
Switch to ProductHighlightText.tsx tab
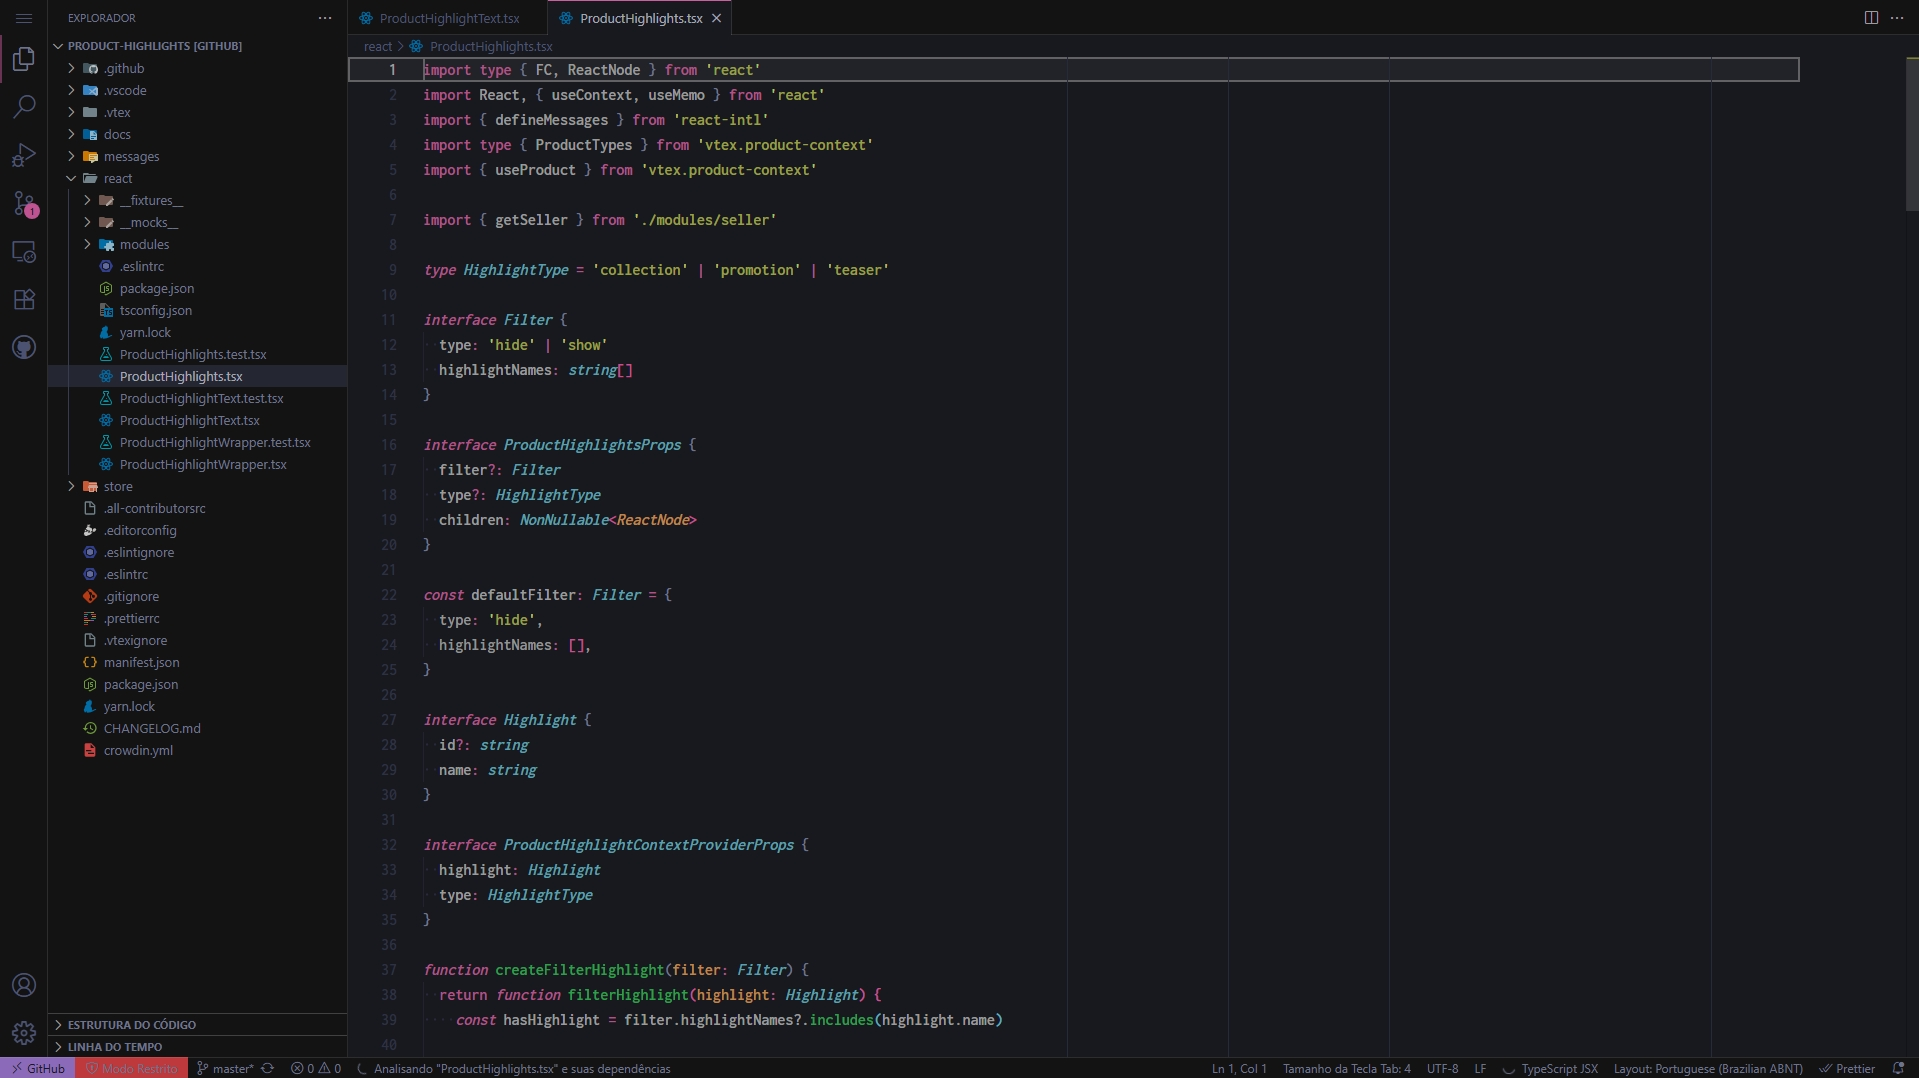pyautogui.click(x=449, y=18)
